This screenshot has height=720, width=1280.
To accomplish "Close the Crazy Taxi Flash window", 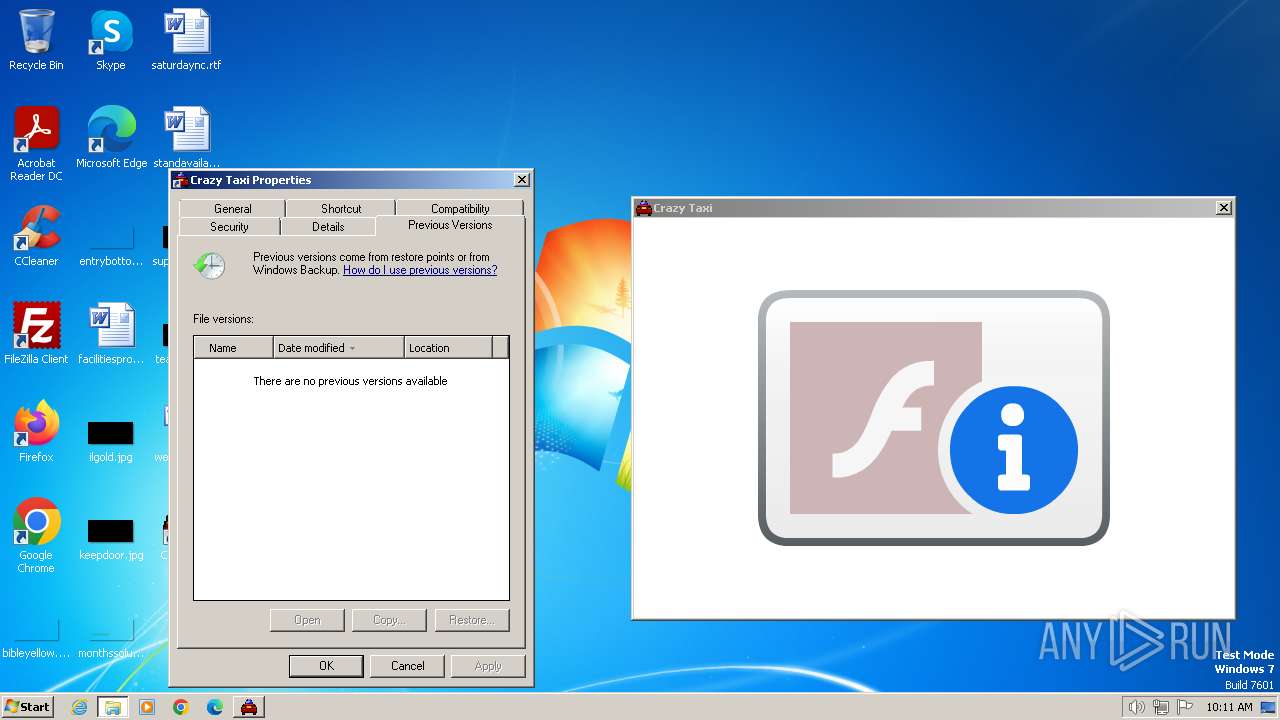I will [x=1223, y=208].
